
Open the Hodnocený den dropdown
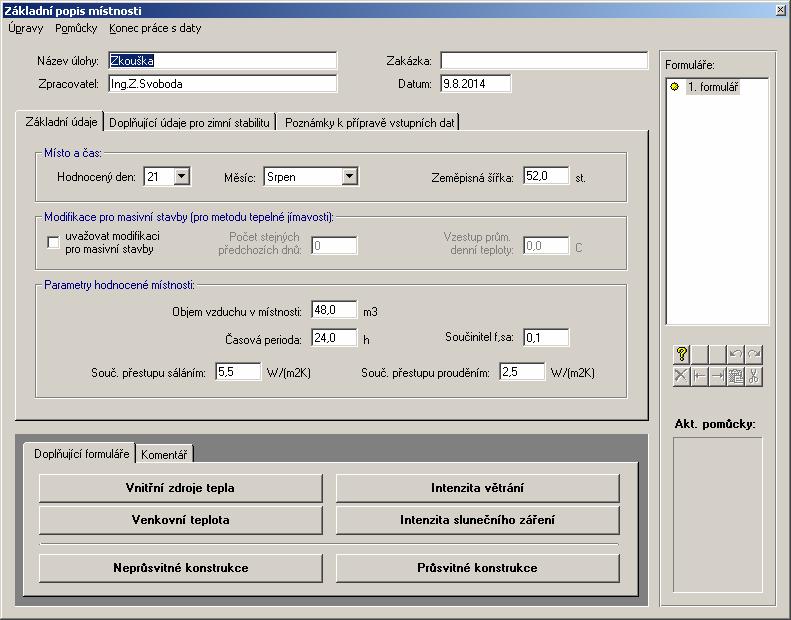(182, 177)
